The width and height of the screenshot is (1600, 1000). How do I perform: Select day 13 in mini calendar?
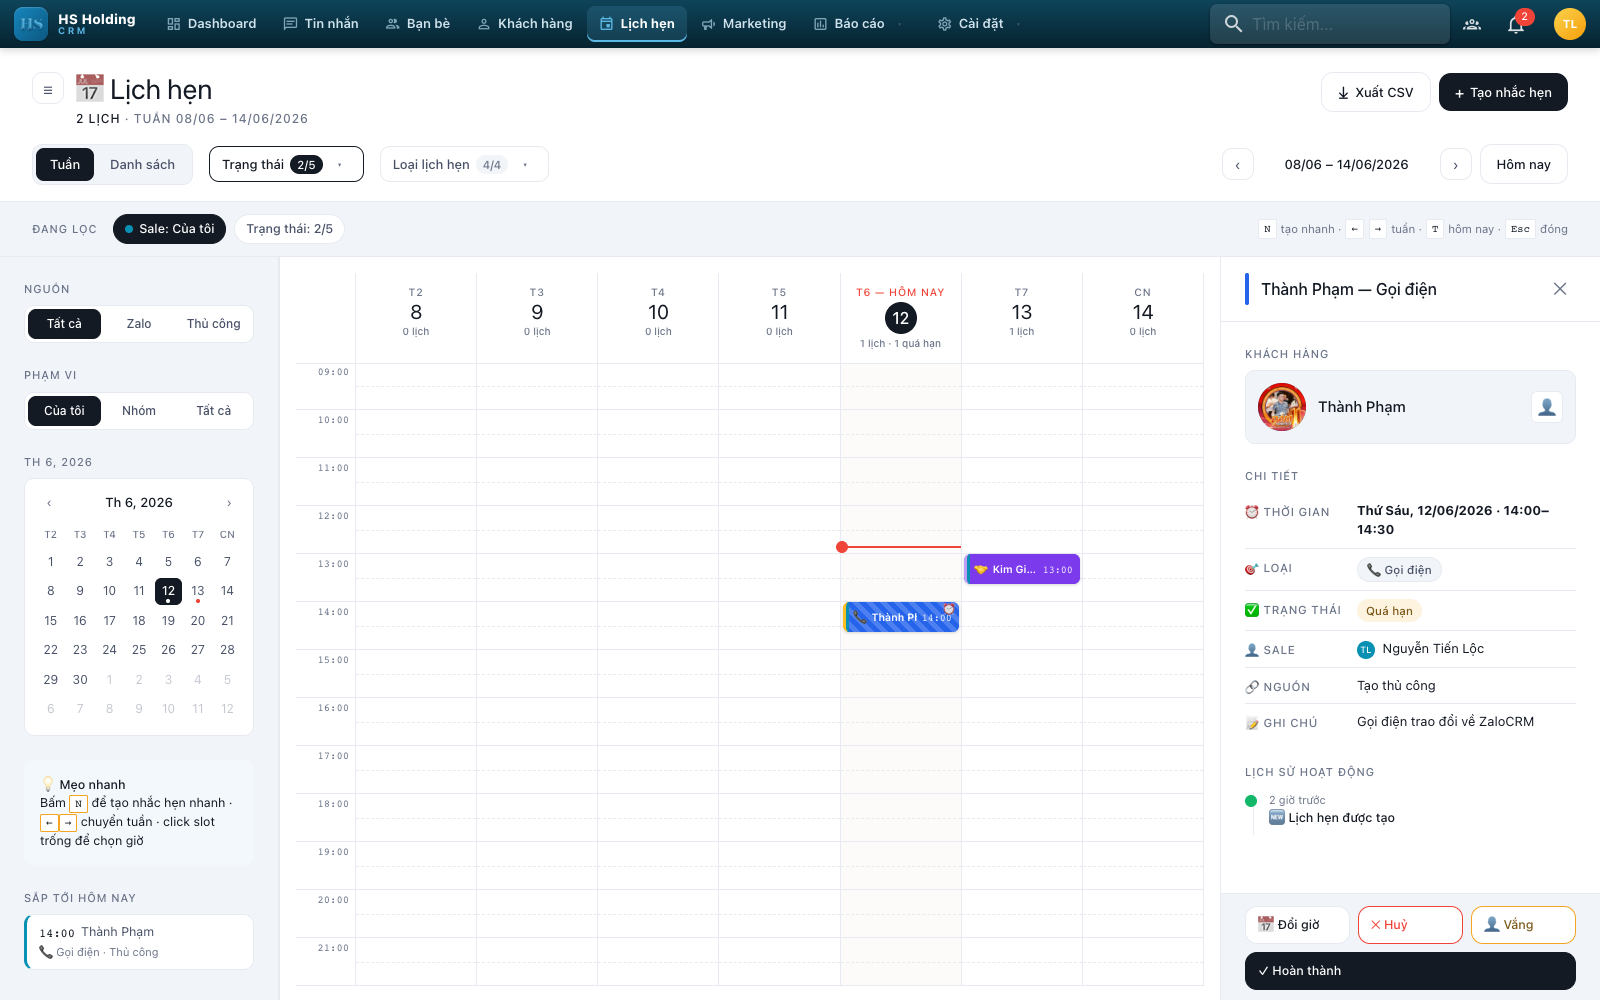pos(198,591)
